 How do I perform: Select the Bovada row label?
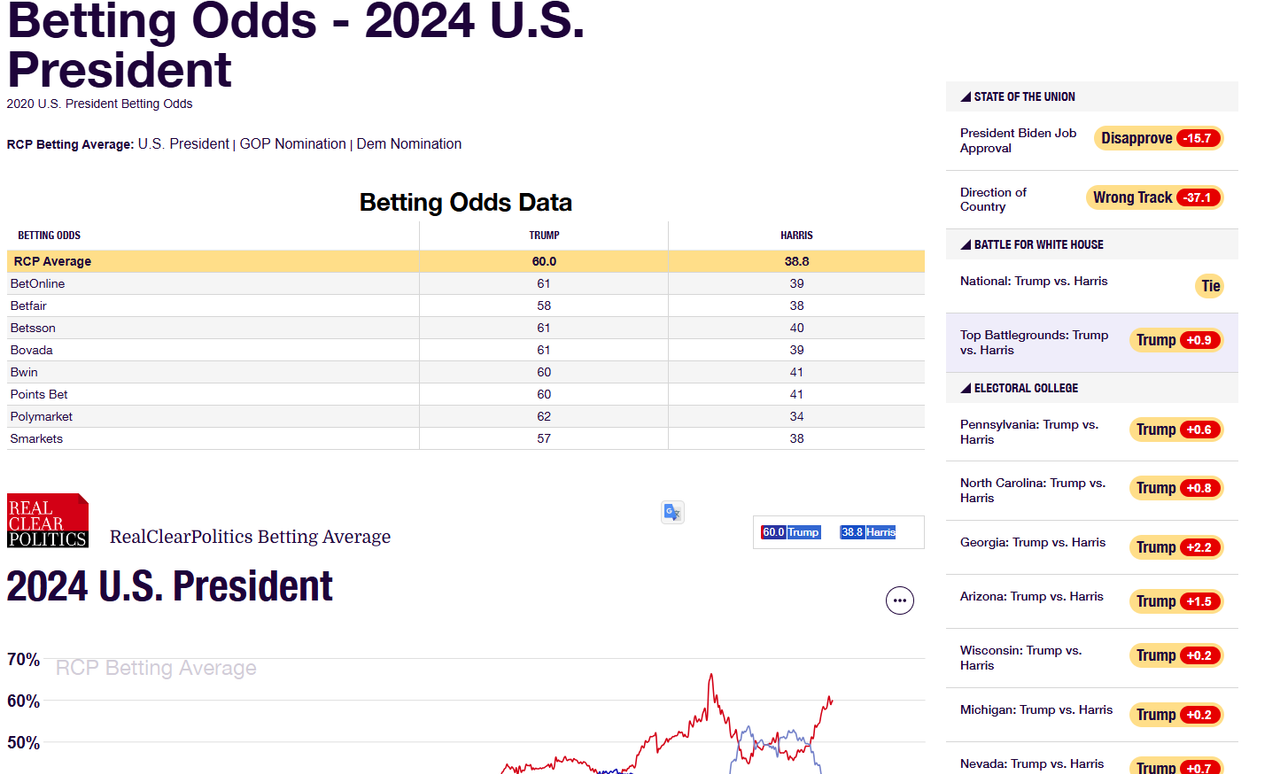pos(31,350)
